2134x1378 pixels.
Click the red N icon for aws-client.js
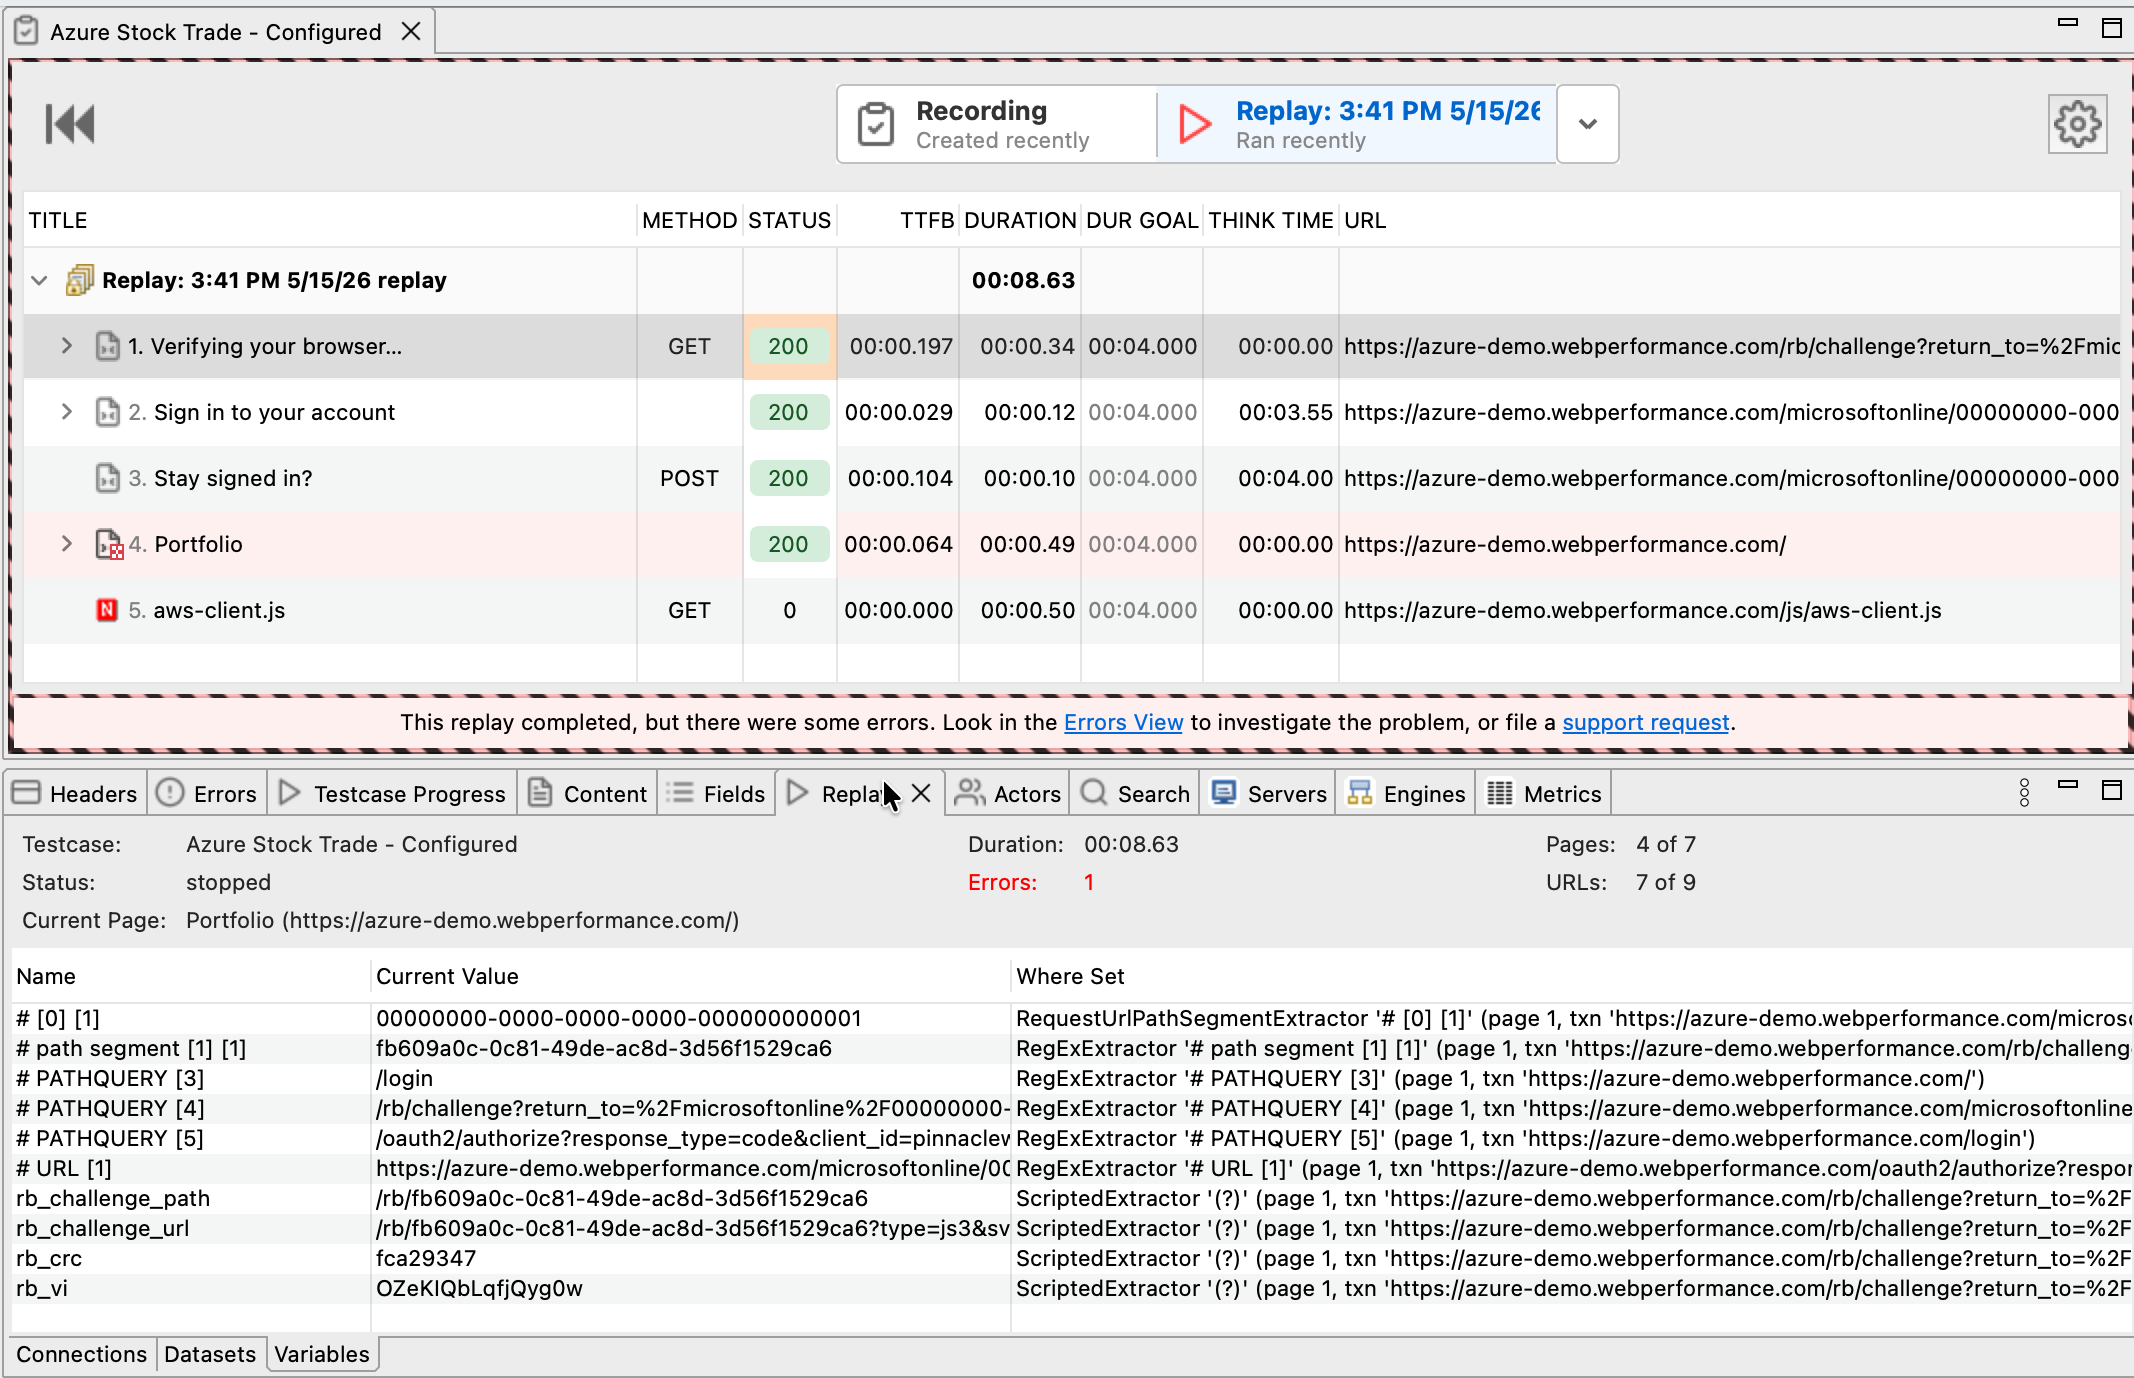(x=107, y=610)
